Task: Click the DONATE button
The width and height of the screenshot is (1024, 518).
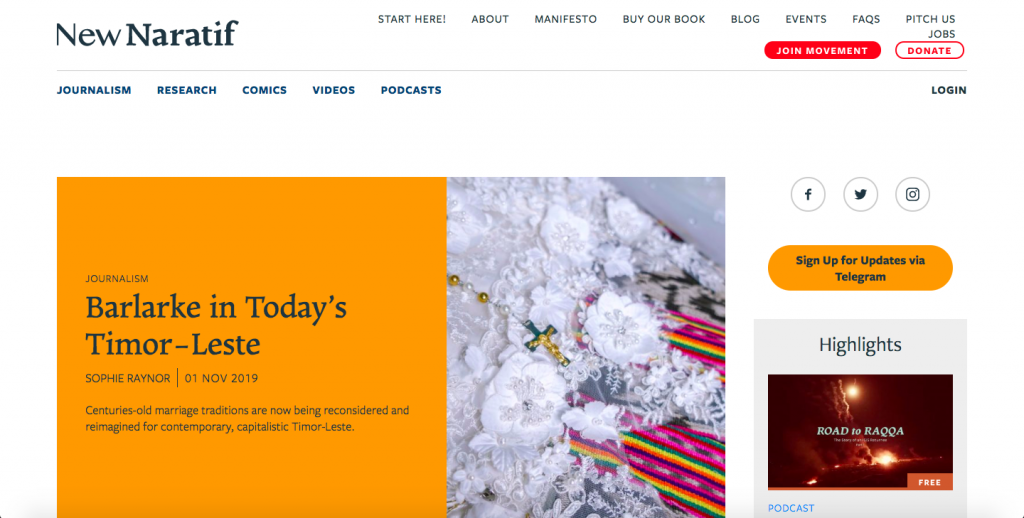Action: point(929,50)
